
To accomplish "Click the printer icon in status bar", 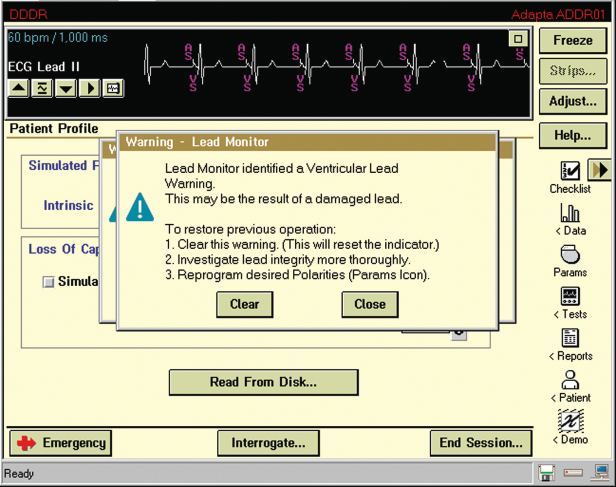I will [x=573, y=473].
